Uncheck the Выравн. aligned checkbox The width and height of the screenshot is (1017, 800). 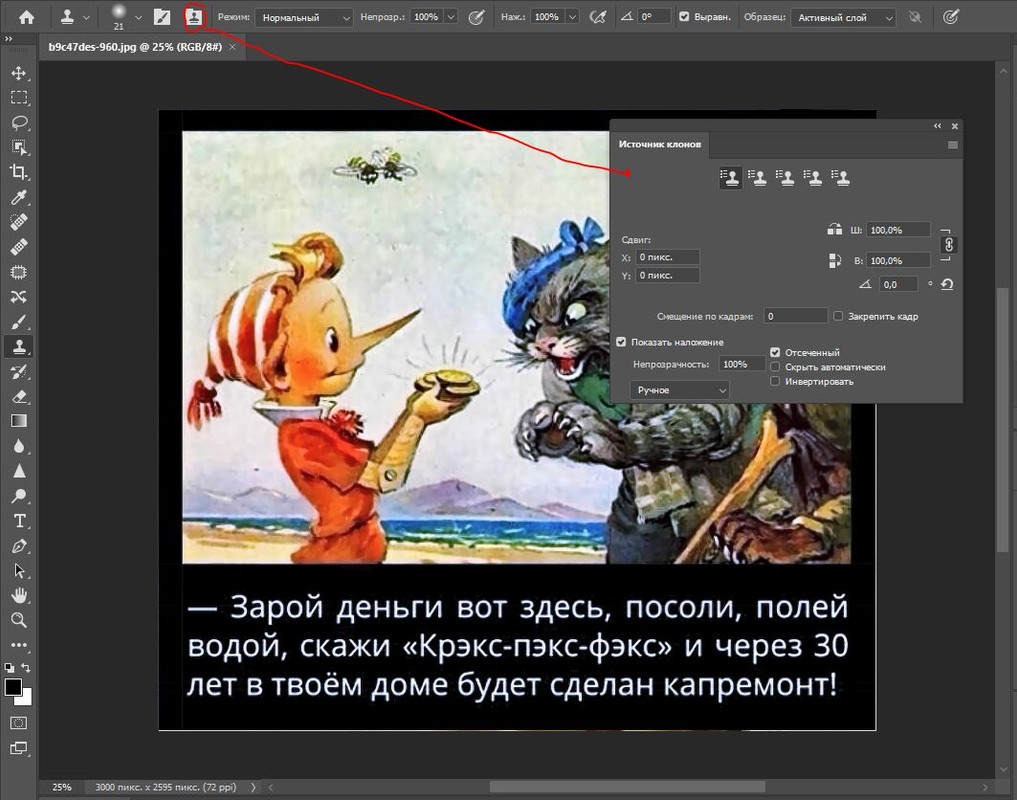pos(684,17)
